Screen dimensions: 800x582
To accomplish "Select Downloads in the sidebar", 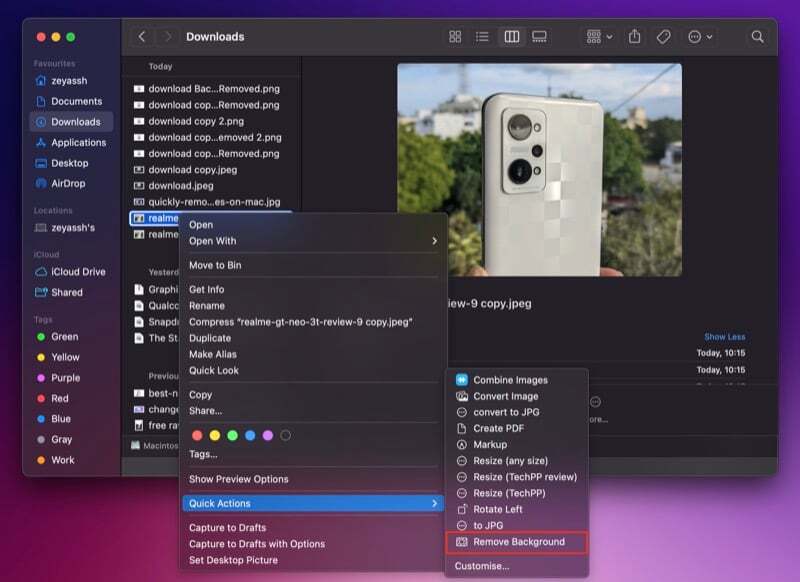I will pyautogui.click(x=71, y=122).
